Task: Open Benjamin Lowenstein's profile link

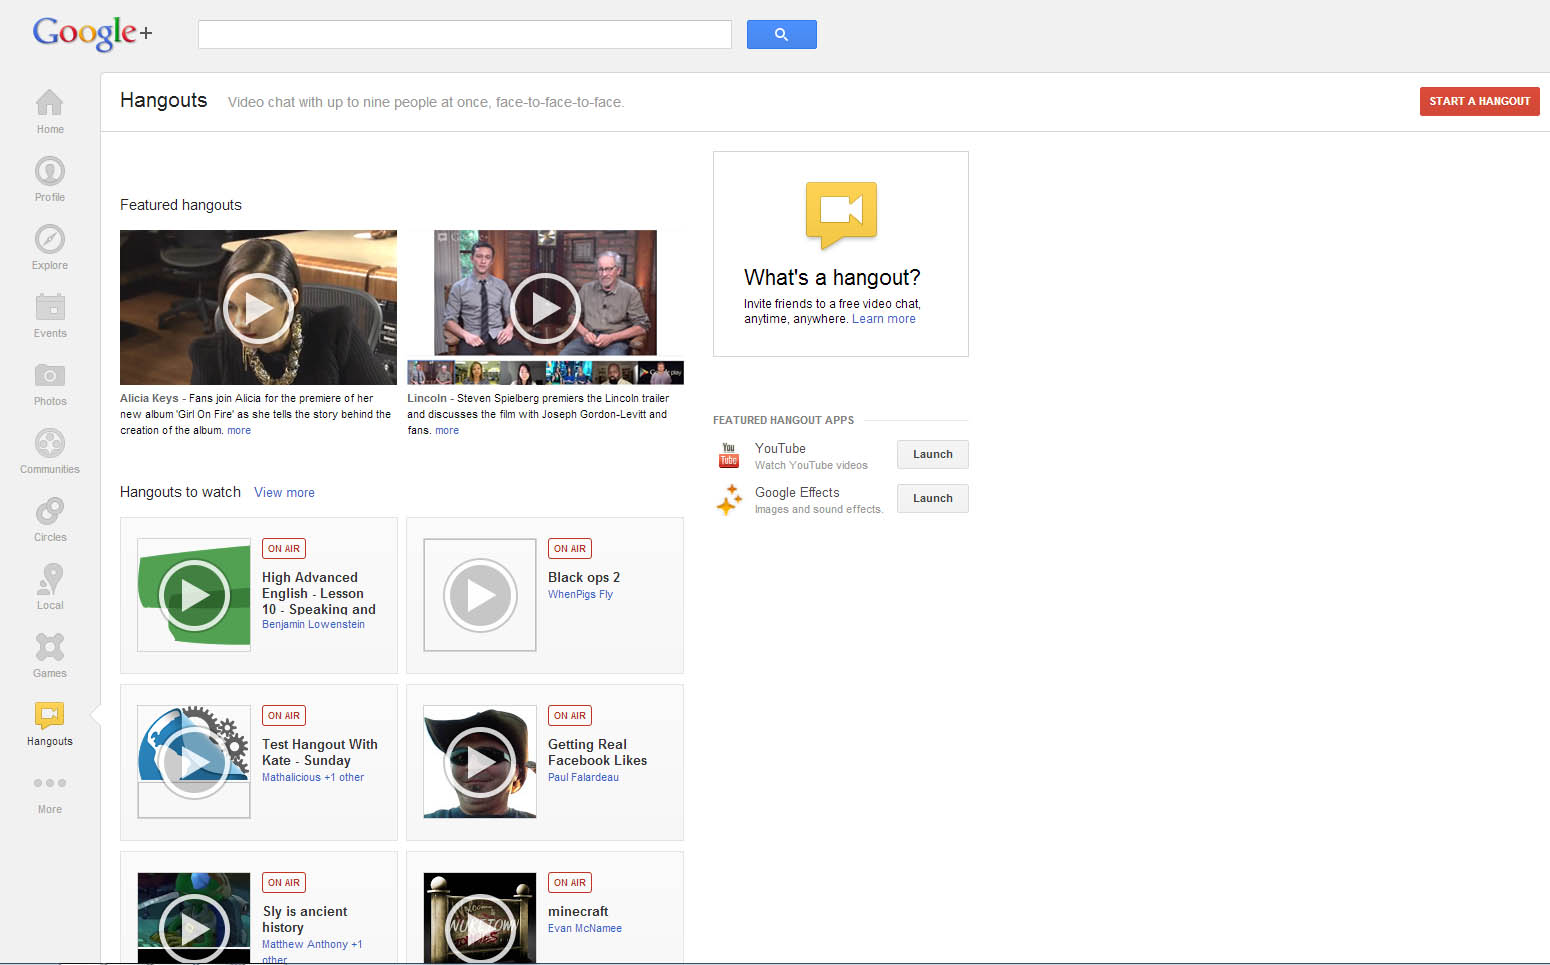Action: pos(313,624)
